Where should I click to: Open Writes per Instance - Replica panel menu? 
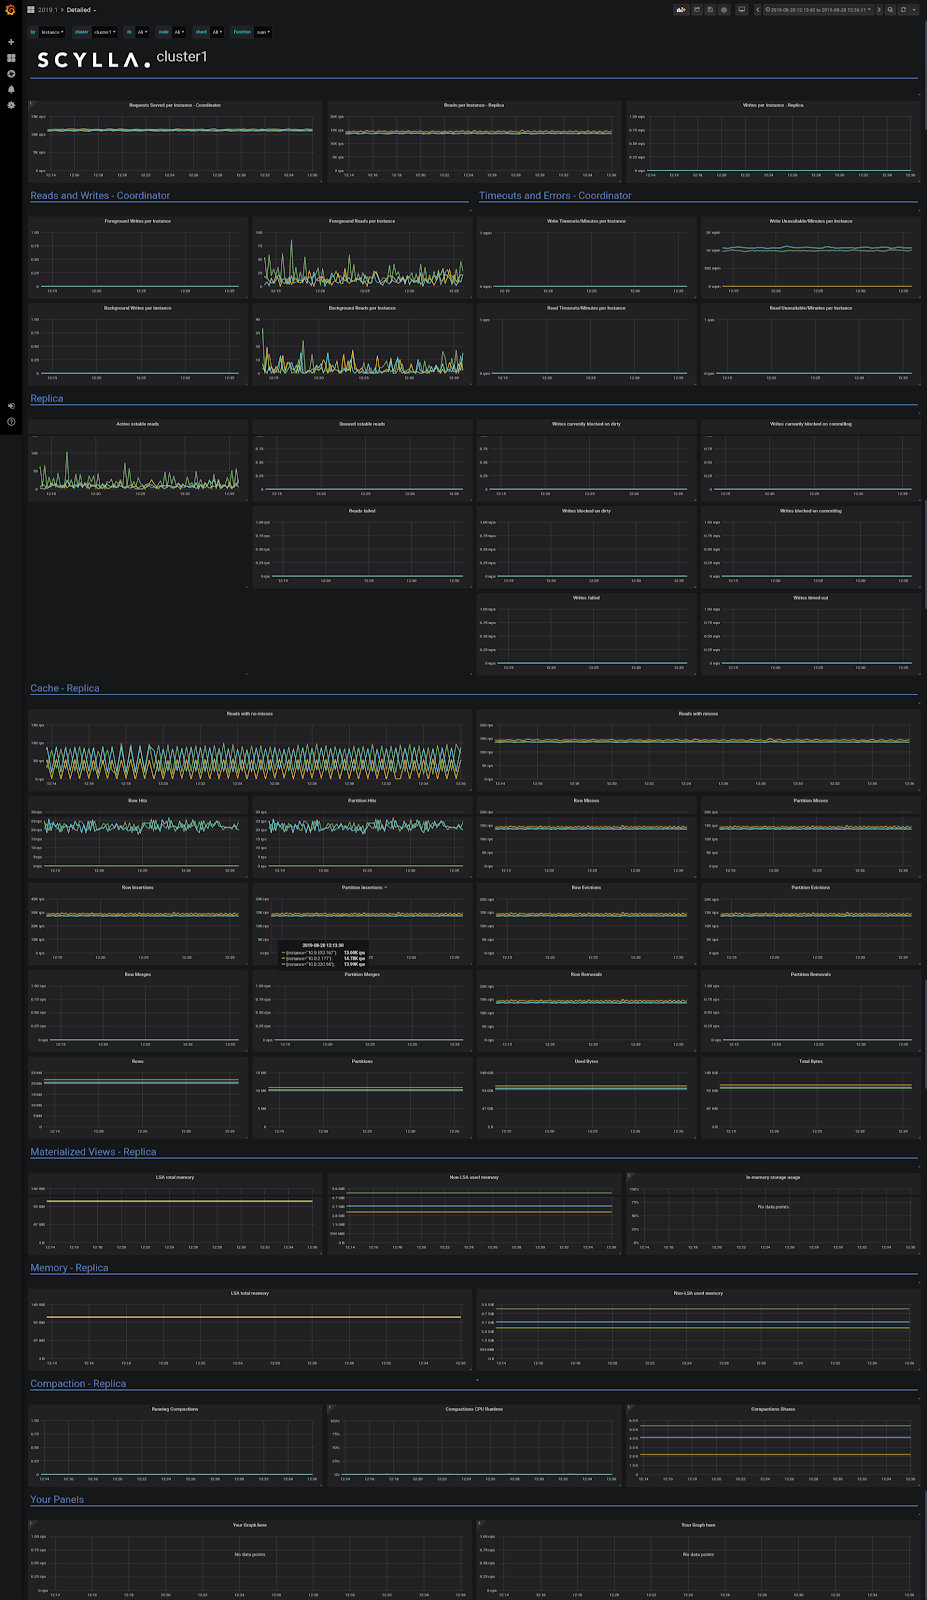click(x=773, y=105)
